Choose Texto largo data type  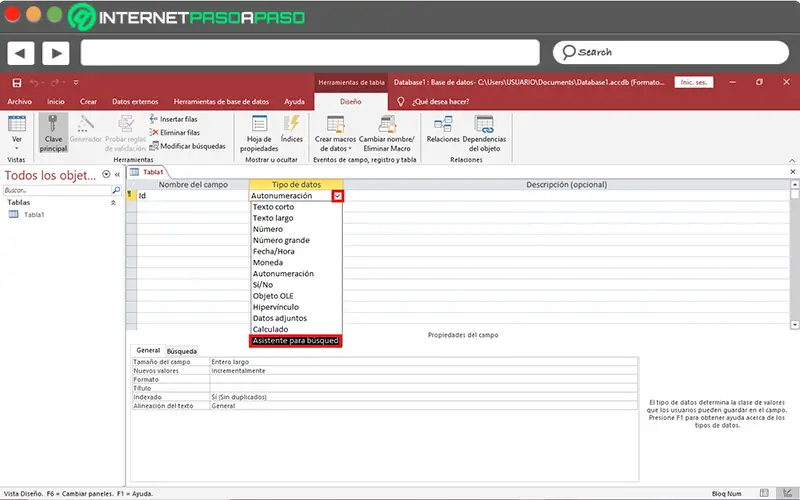point(273,218)
